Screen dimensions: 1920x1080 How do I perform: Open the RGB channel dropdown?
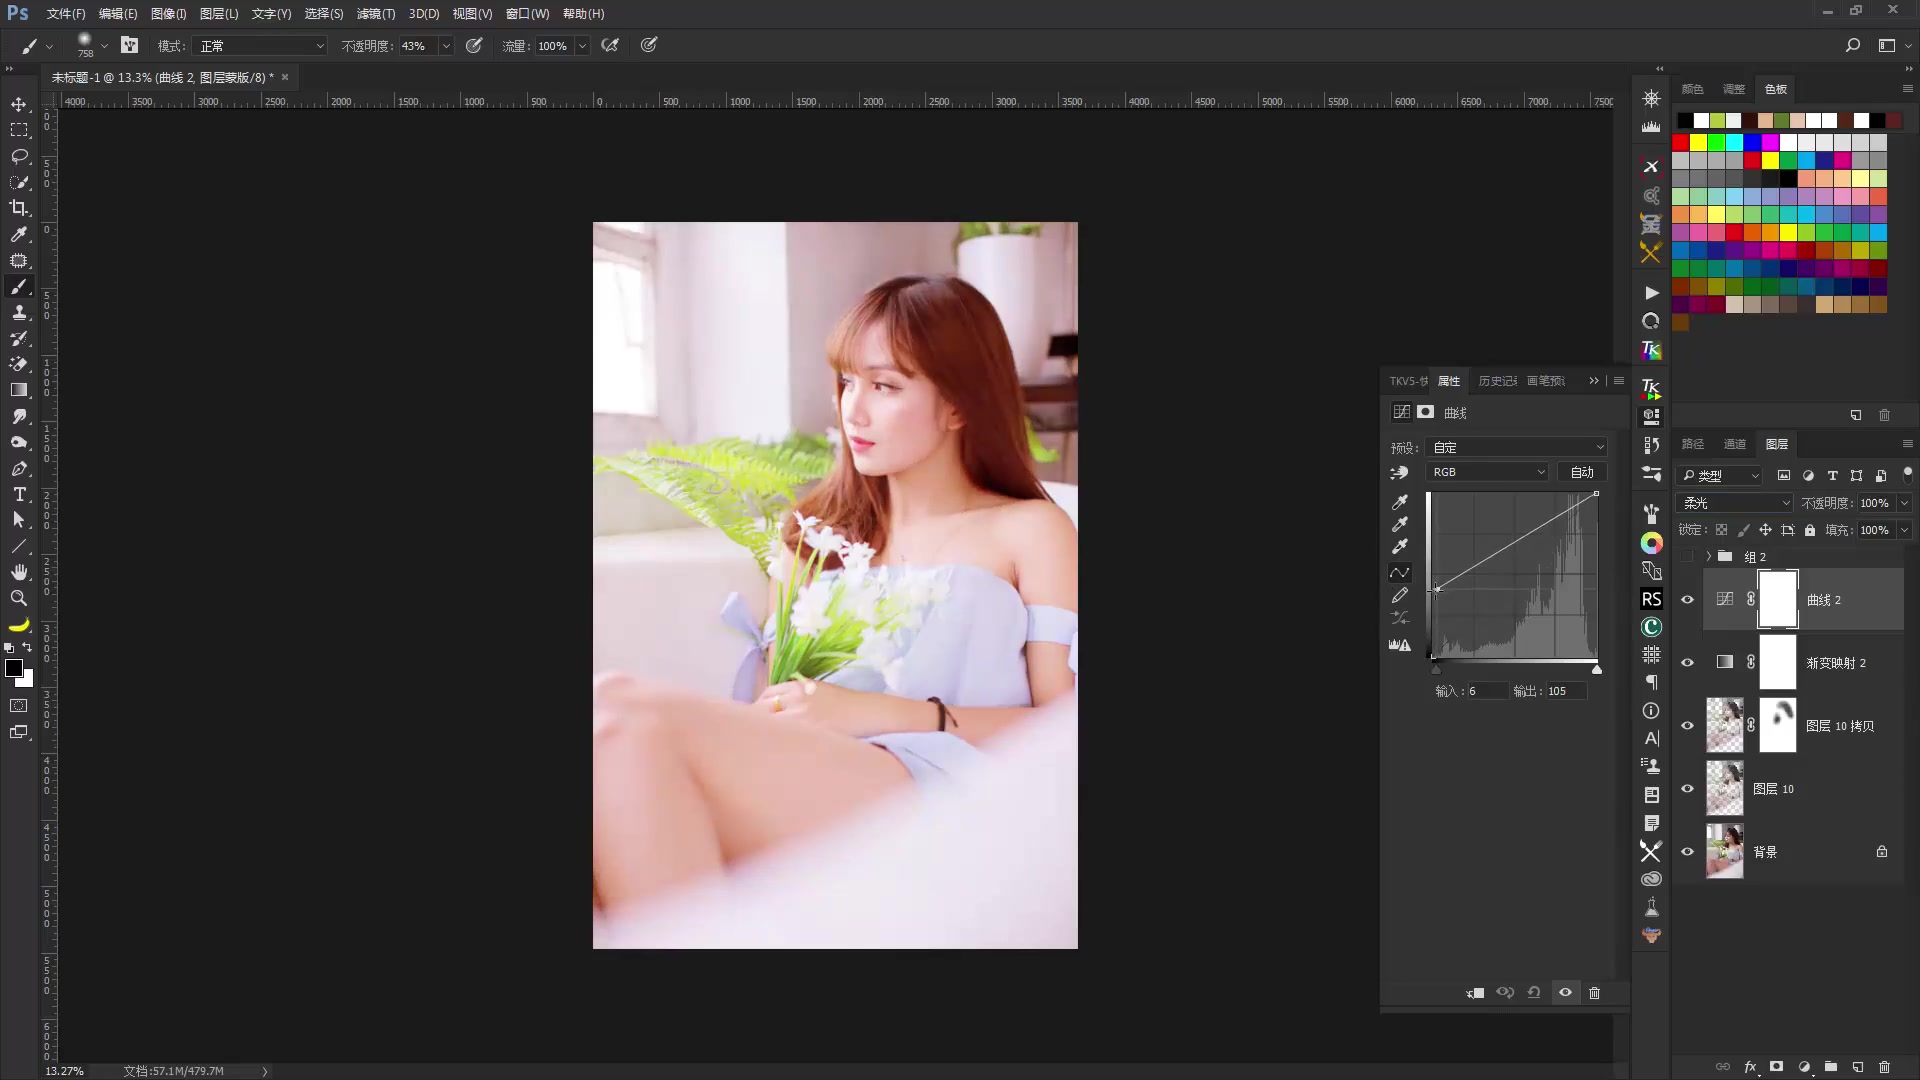tap(1487, 472)
